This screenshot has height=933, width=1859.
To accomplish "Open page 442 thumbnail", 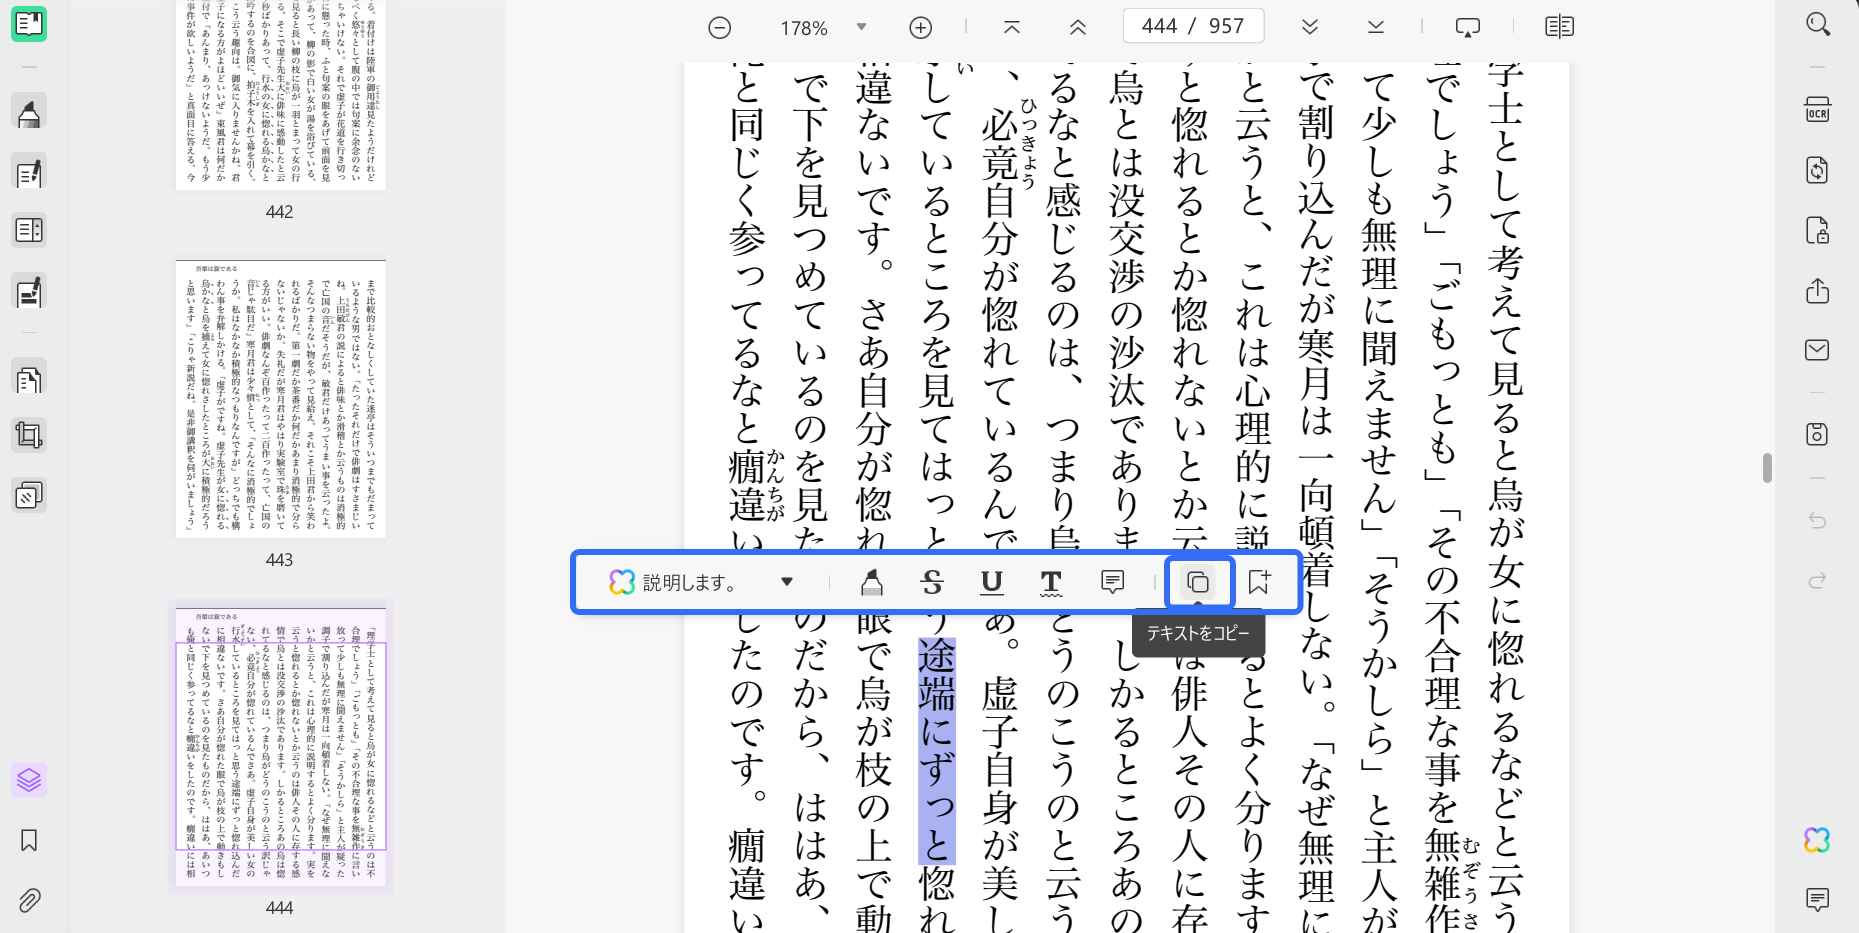I will point(281,95).
